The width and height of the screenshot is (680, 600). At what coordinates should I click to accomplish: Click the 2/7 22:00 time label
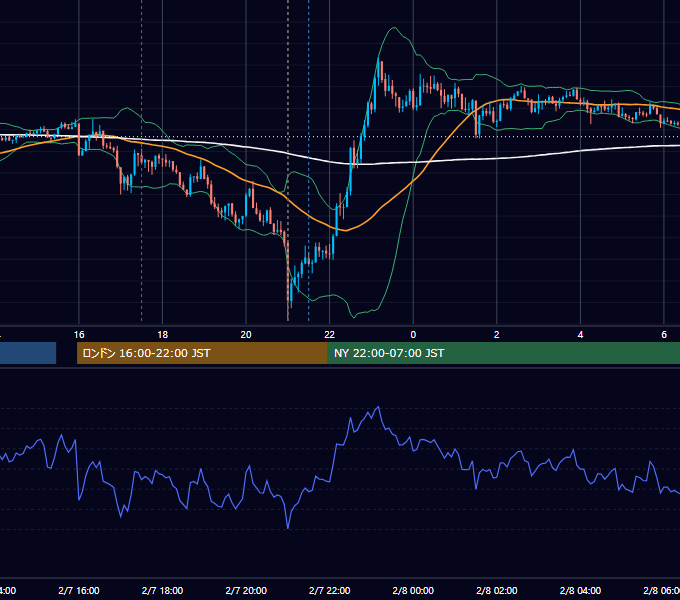coord(330,590)
